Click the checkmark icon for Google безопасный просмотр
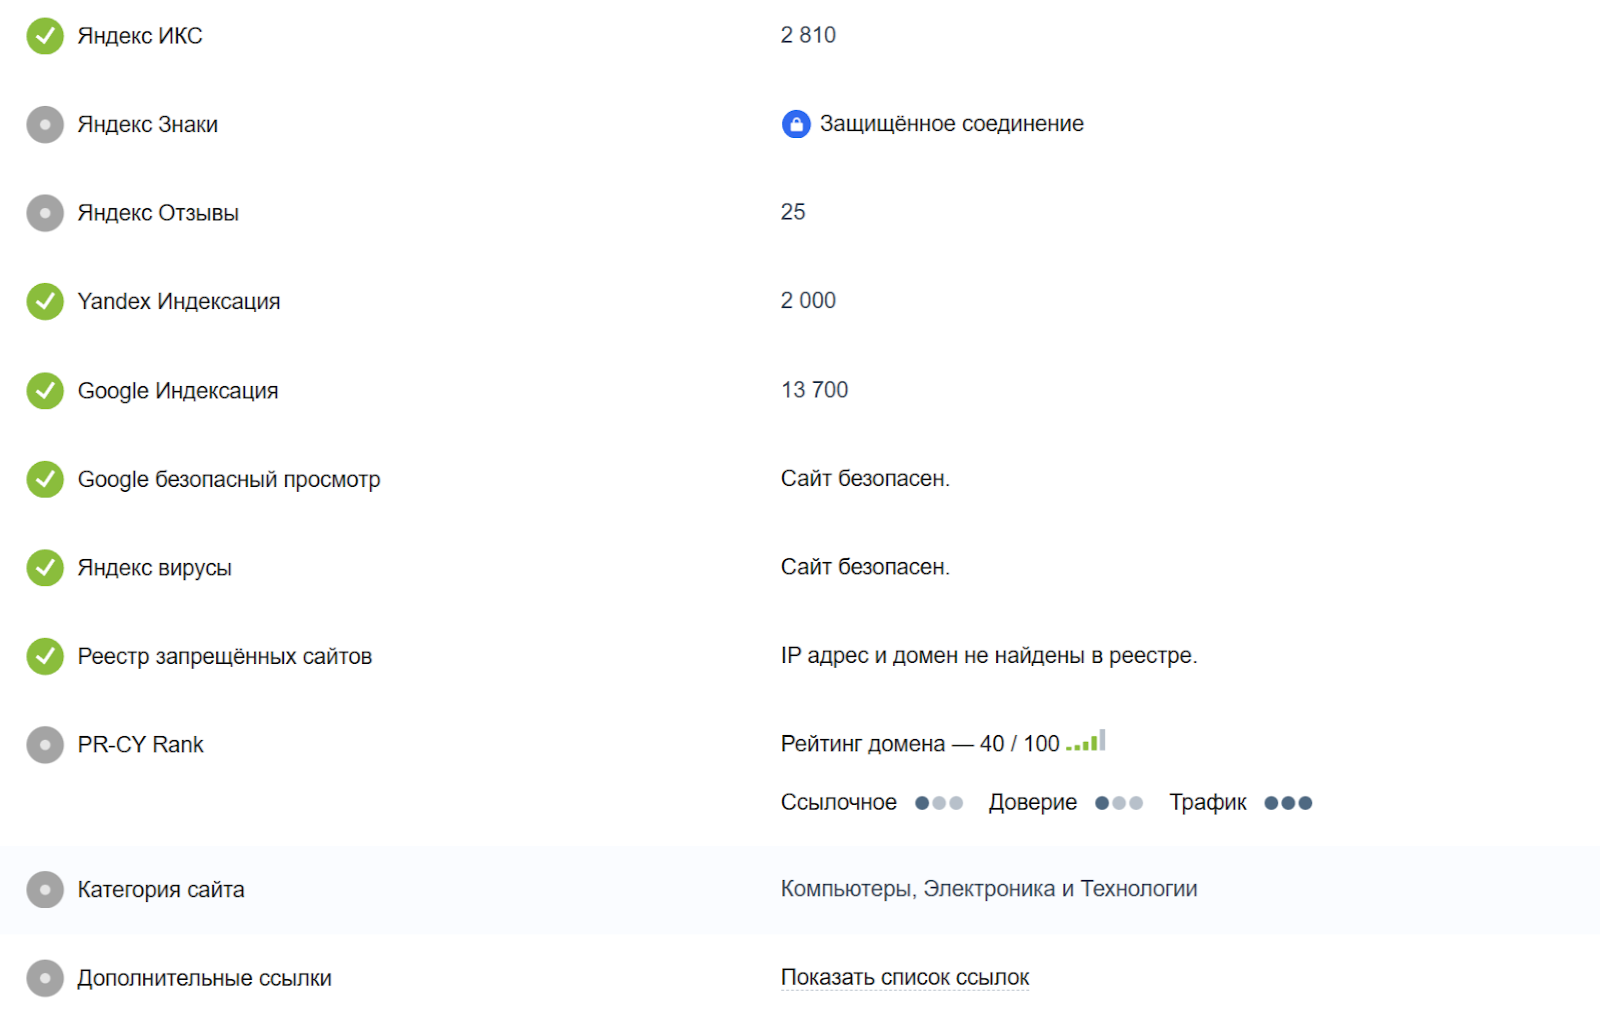 45,479
